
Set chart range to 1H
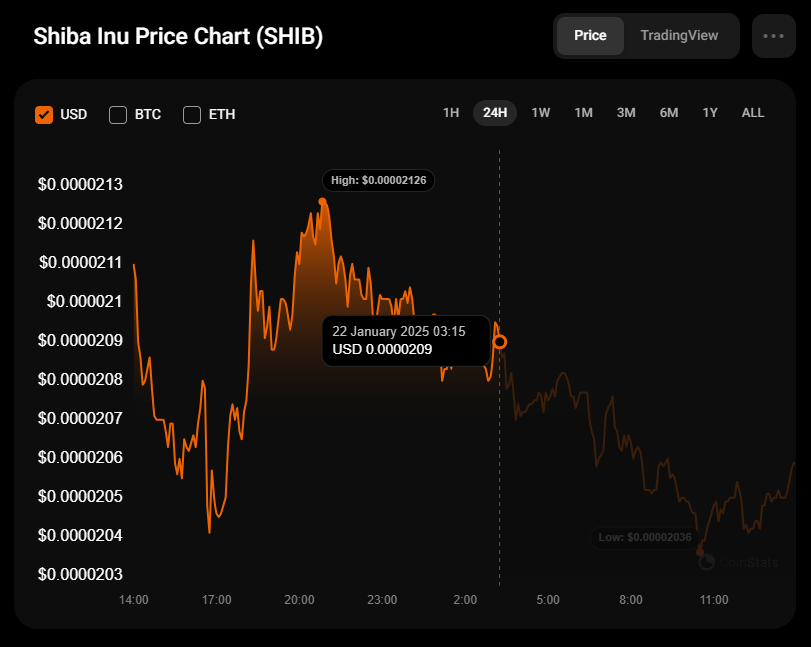coord(451,113)
